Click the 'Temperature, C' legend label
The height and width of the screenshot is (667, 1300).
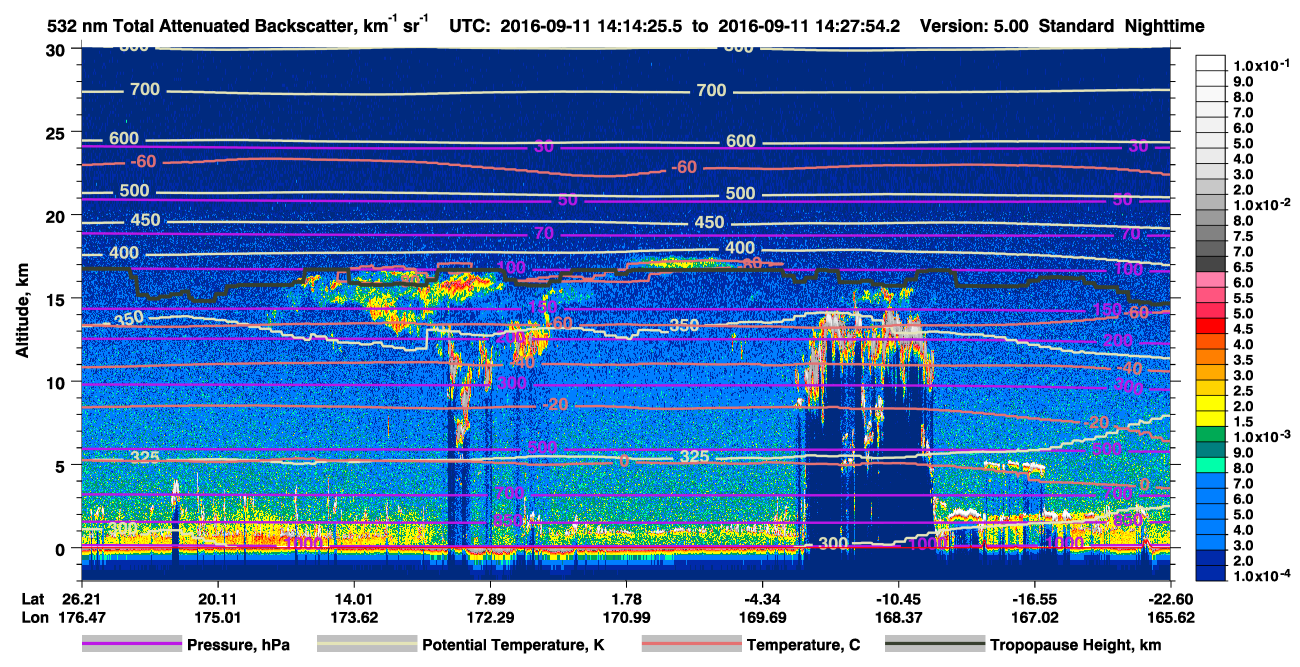tap(804, 645)
